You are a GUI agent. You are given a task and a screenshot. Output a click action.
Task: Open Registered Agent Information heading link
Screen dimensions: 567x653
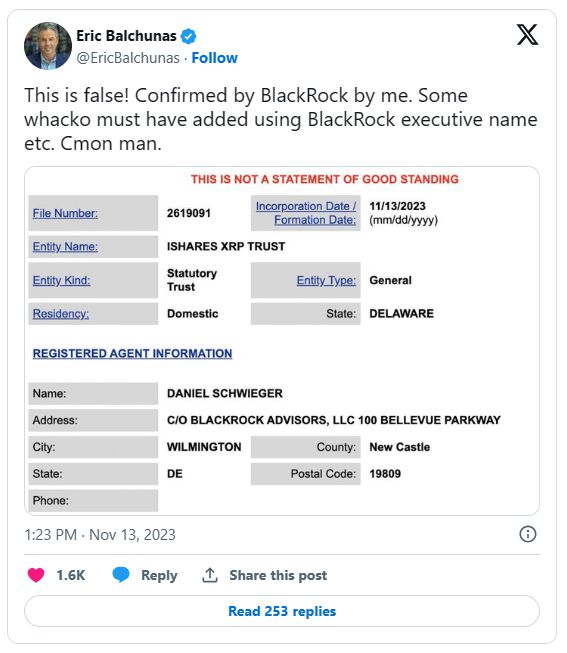tap(132, 353)
